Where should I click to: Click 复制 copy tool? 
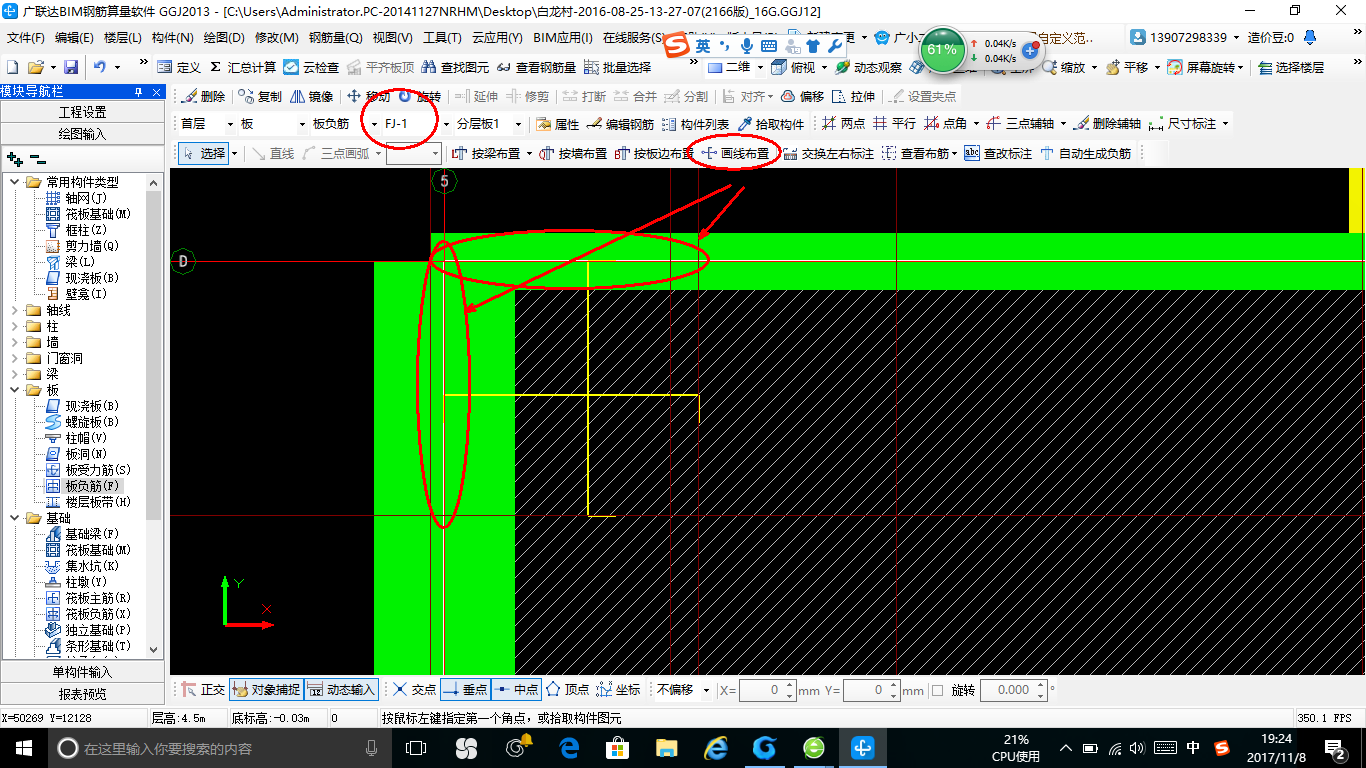pyautogui.click(x=260, y=97)
